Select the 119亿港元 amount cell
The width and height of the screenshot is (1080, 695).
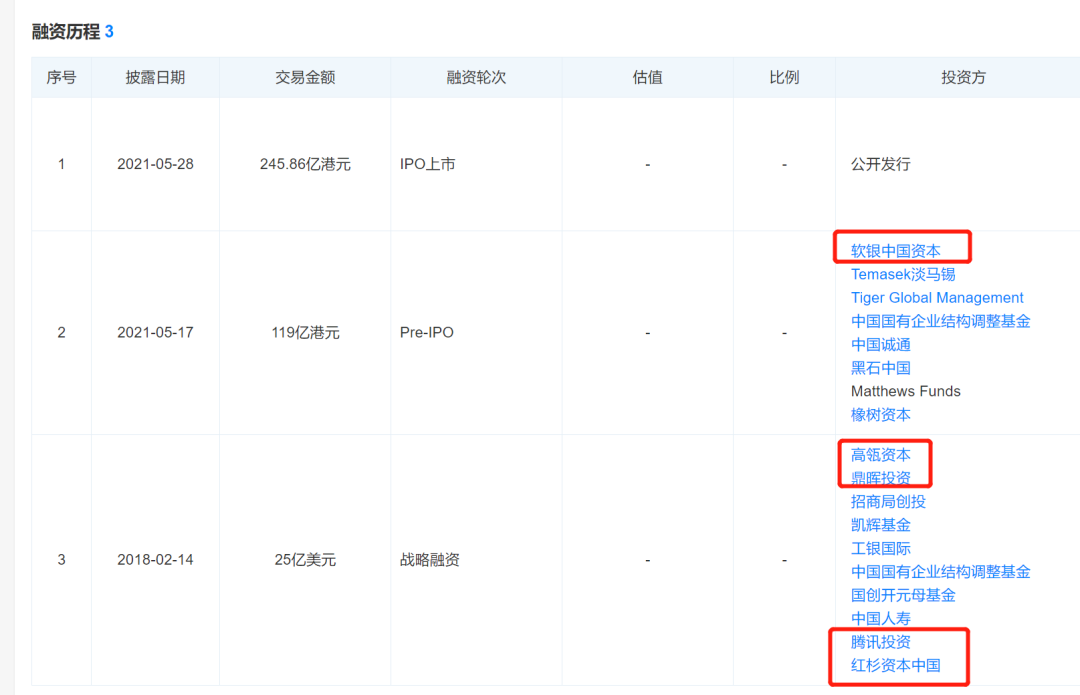tap(305, 332)
